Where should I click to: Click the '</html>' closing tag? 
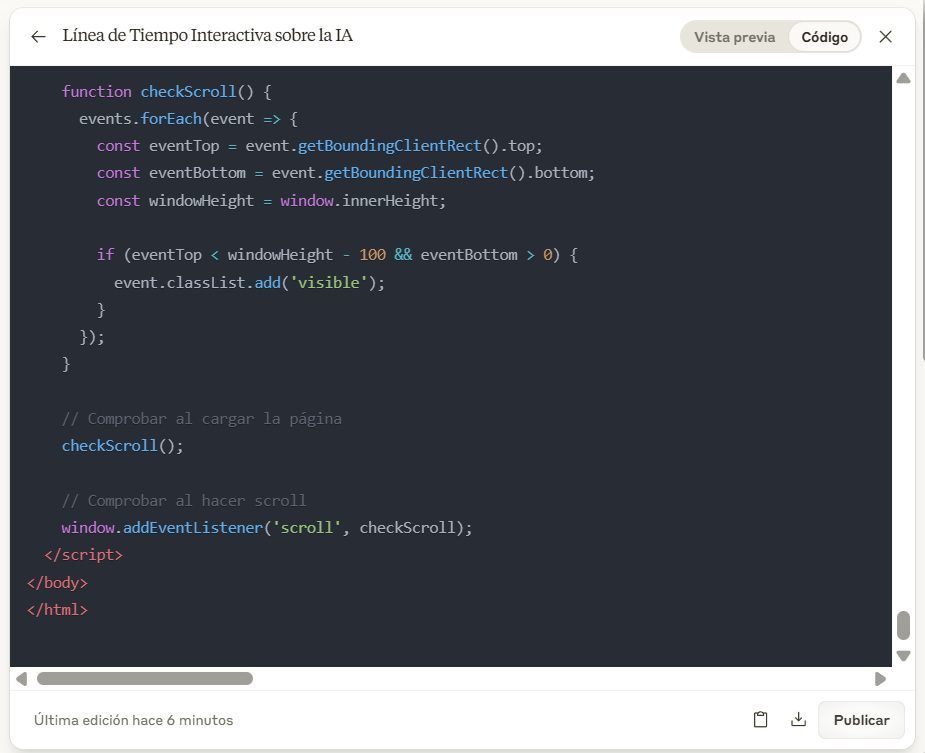click(57, 610)
